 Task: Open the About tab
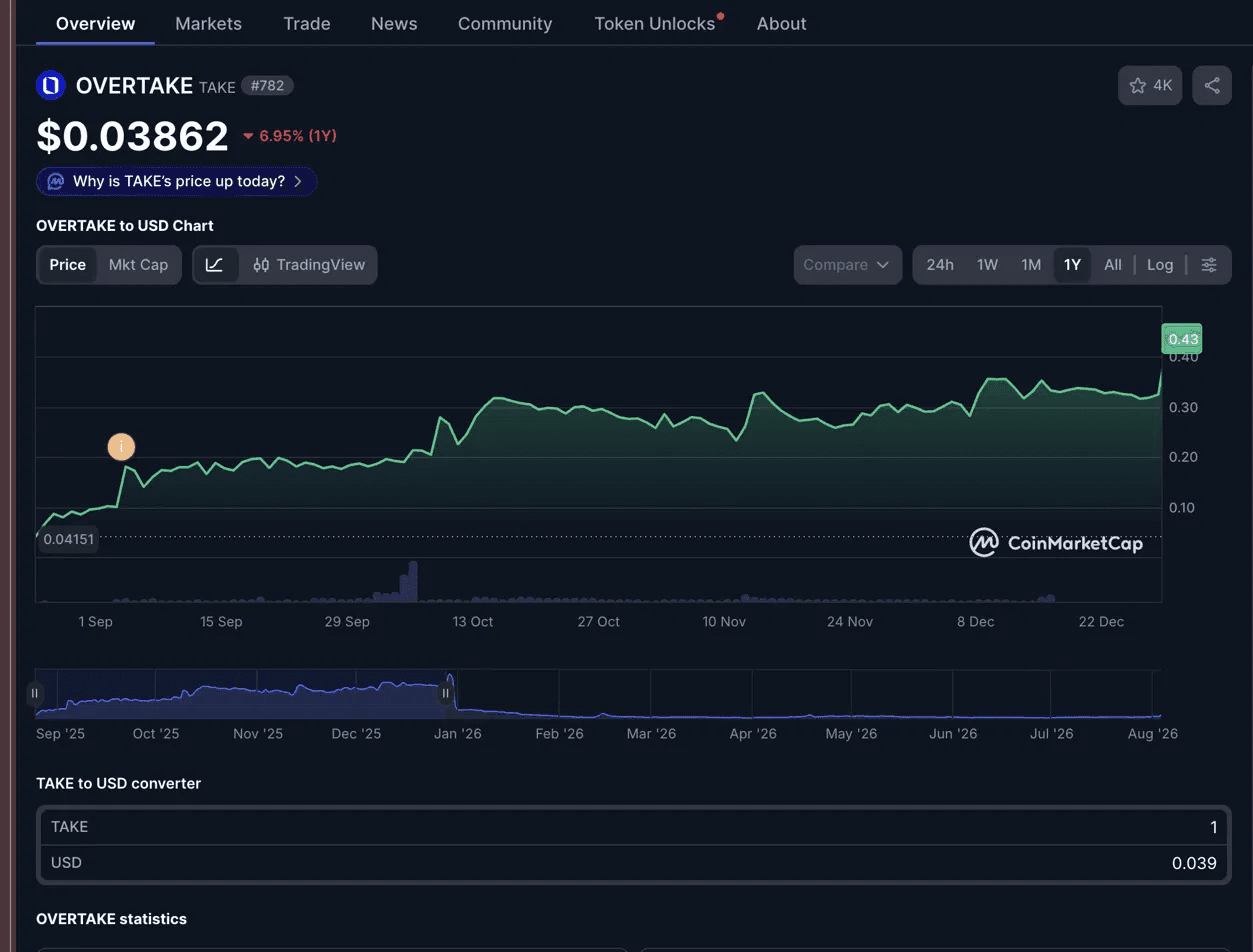[781, 23]
